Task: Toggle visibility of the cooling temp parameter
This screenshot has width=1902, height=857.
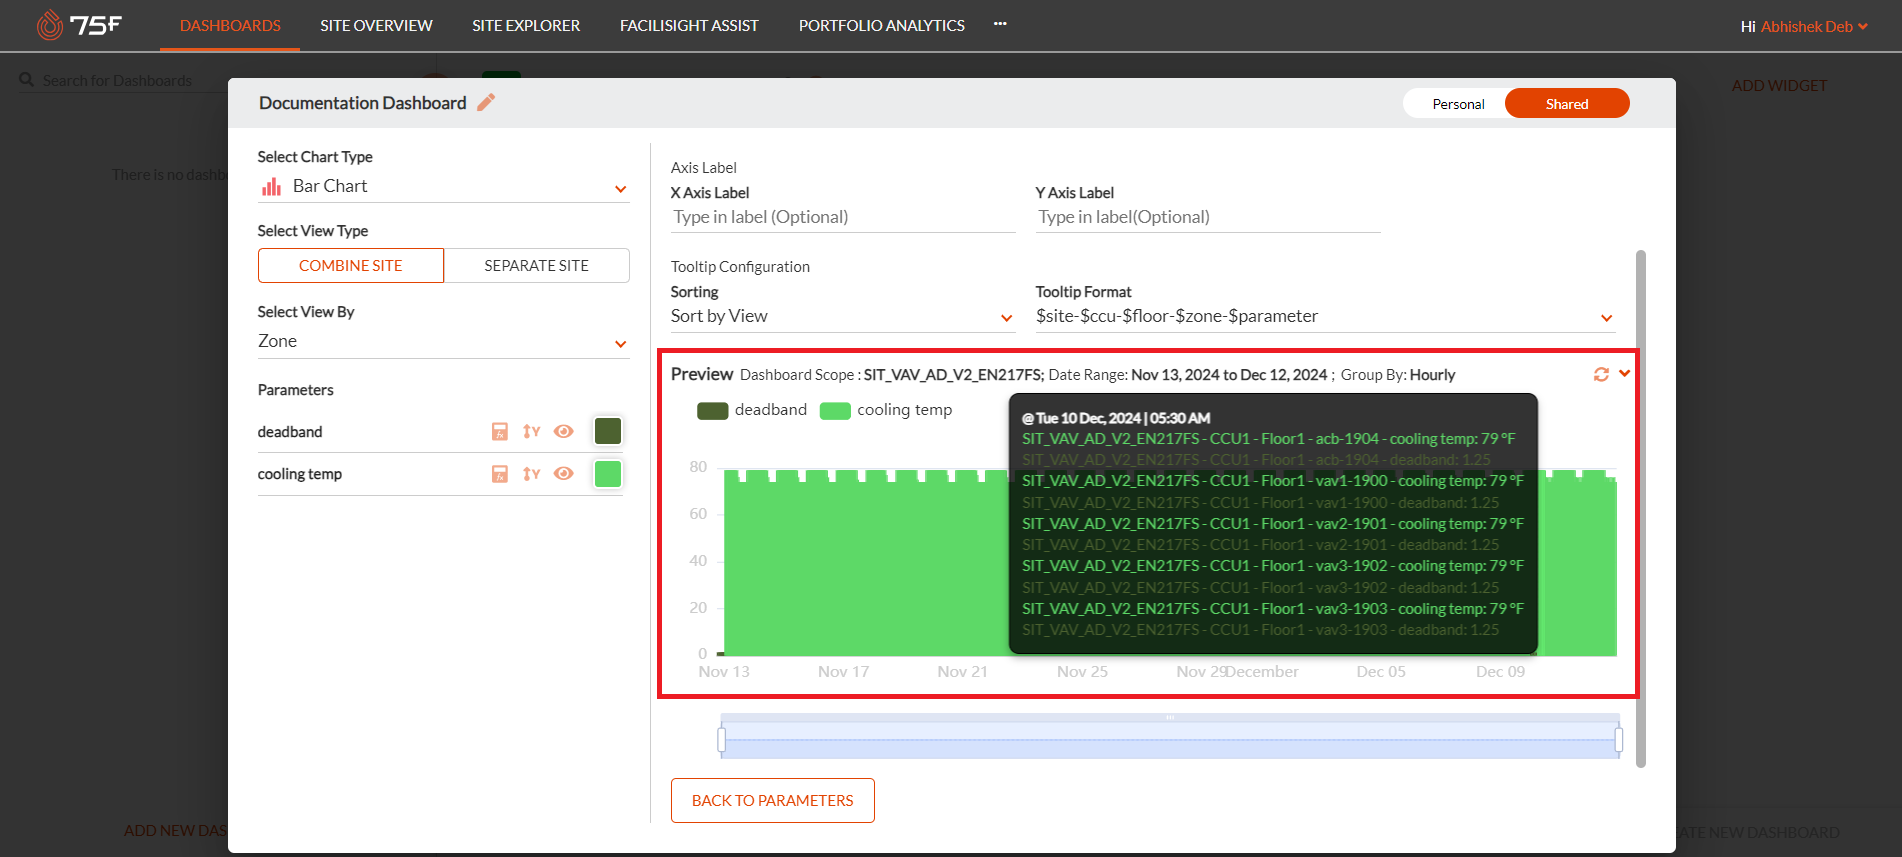Action: [564, 473]
